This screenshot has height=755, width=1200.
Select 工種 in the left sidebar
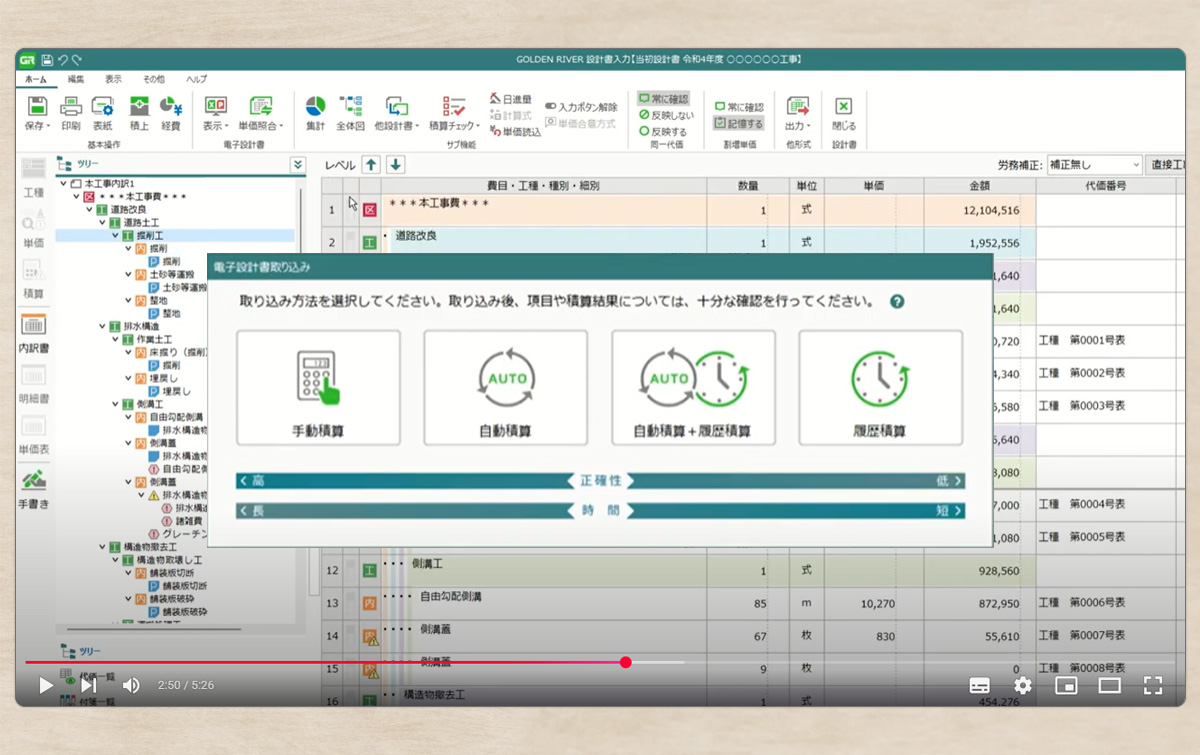(34, 178)
